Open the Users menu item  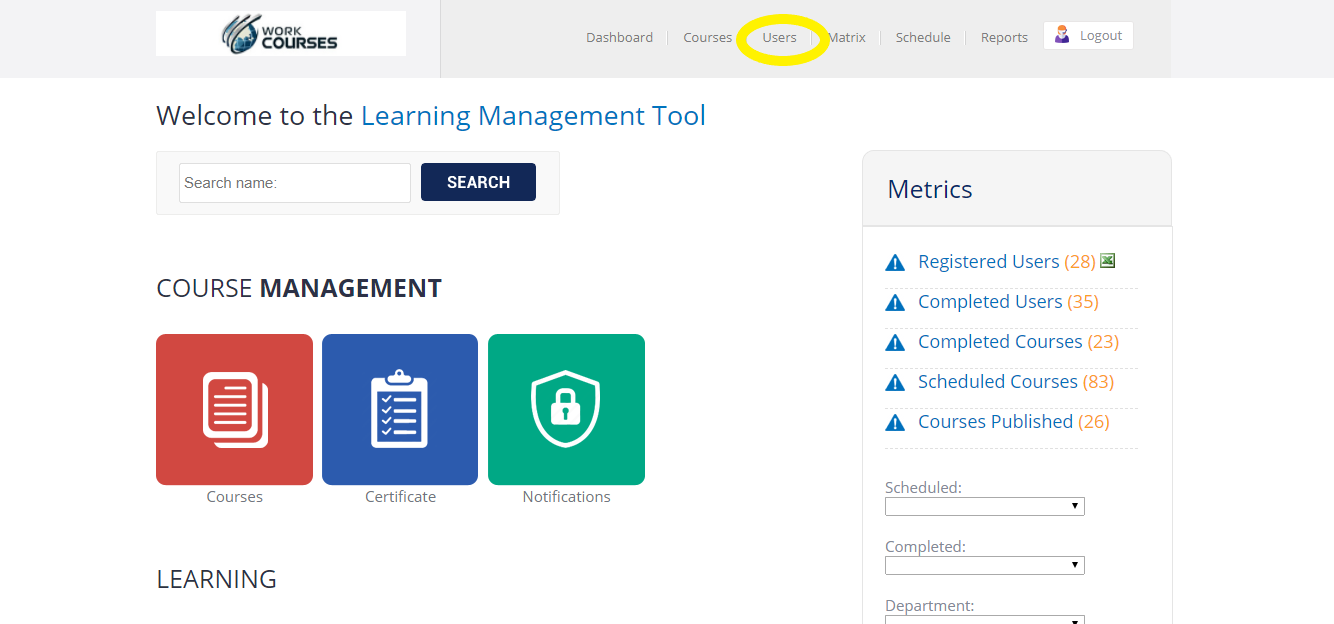pyautogui.click(x=779, y=38)
